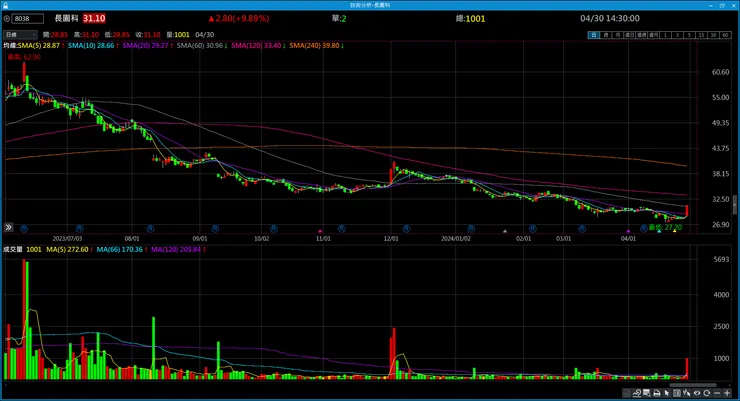The image size is (740, 401).
Task: Click the 成交量 volume panel label
Action: (13, 250)
